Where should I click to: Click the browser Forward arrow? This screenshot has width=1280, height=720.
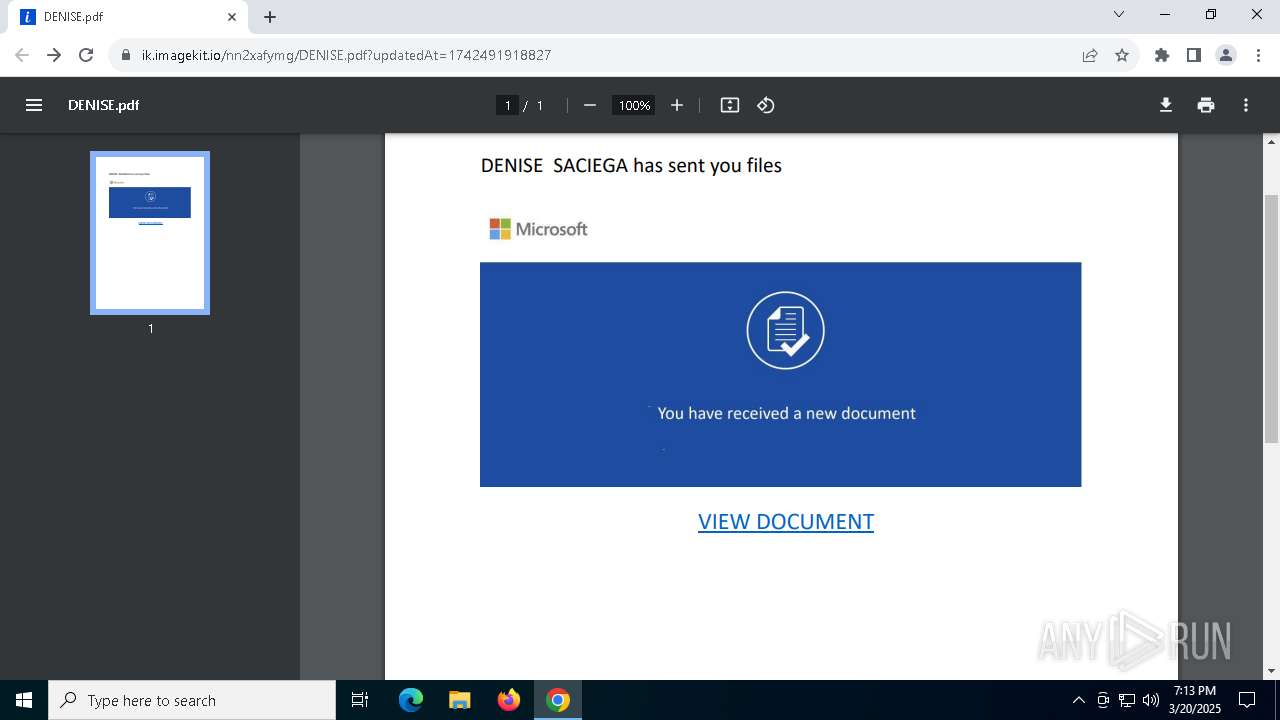point(54,55)
